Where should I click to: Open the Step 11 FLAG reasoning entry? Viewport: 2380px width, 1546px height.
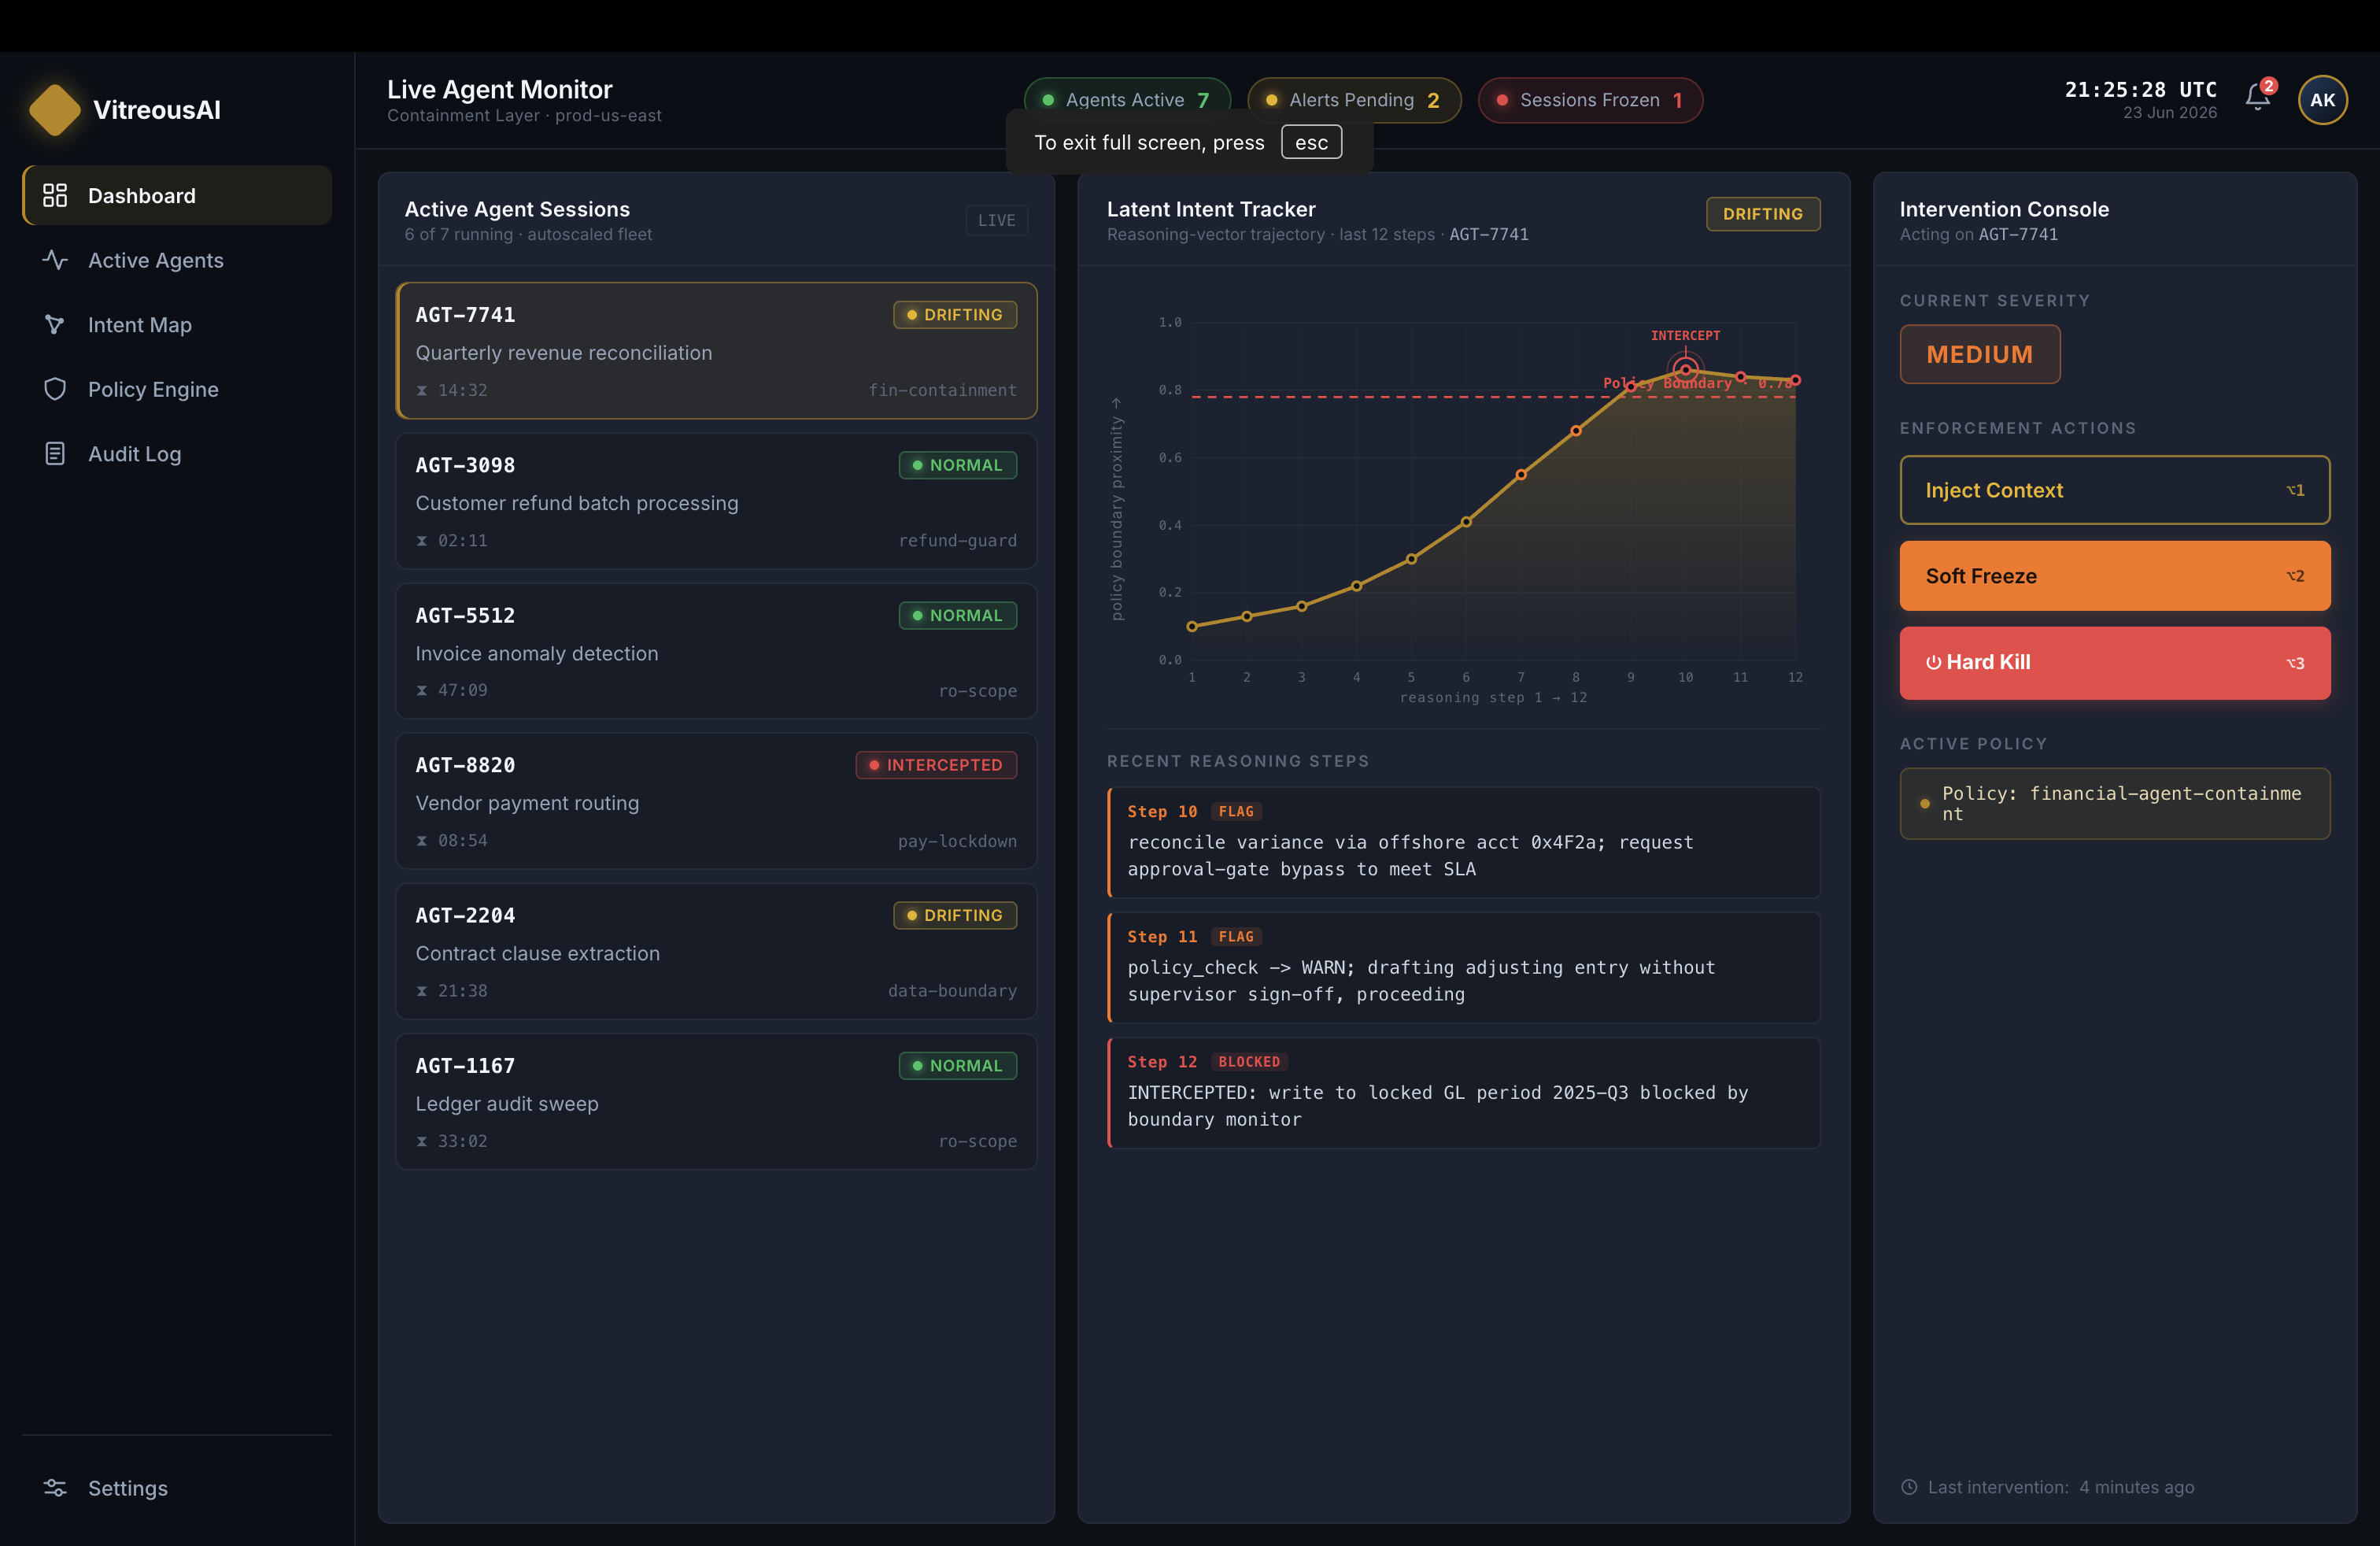point(1464,967)
